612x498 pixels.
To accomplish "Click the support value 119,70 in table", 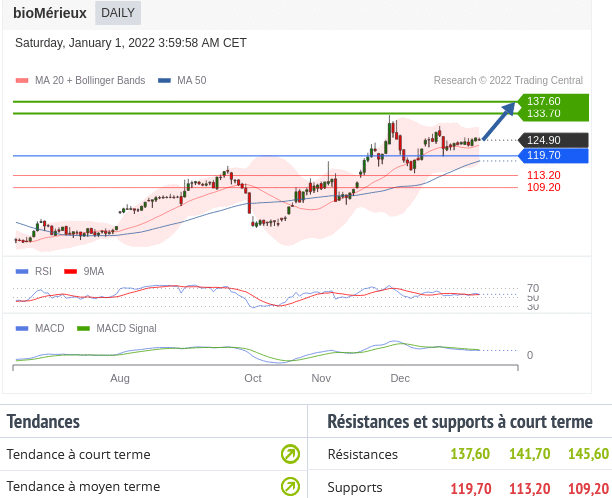I will point(471,488).
